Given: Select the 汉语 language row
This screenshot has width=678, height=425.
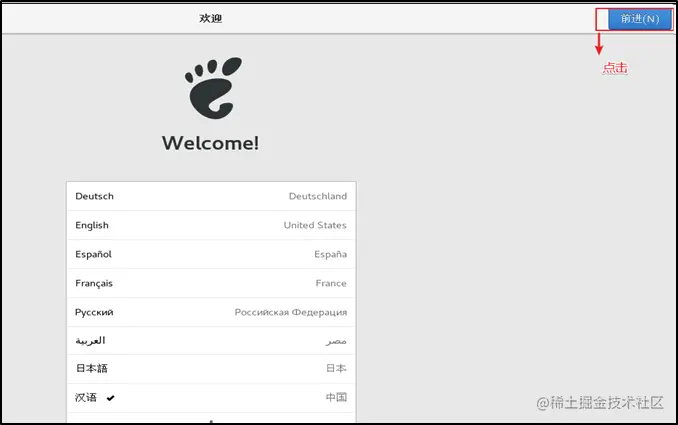Looking at the screenshot, I should click(211, 398).
